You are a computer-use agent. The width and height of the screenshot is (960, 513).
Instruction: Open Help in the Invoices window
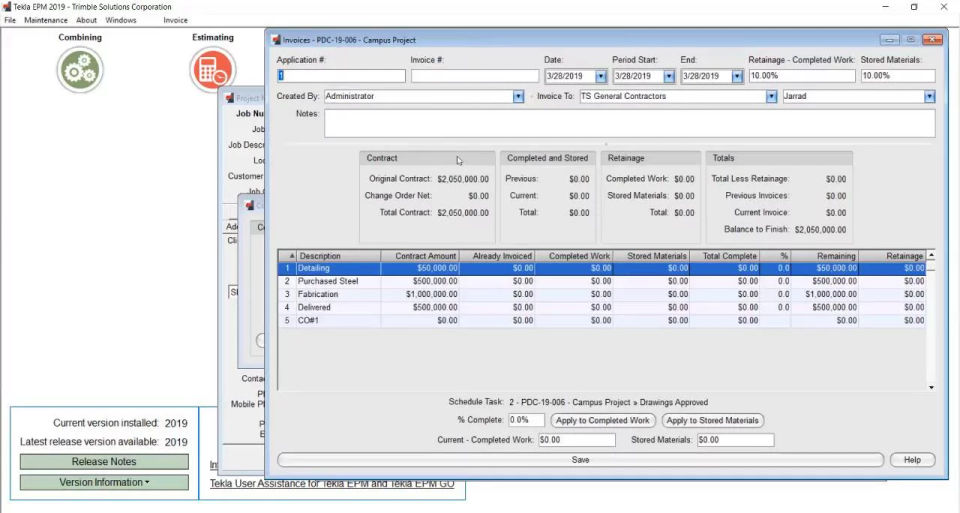tap(912, 460)
